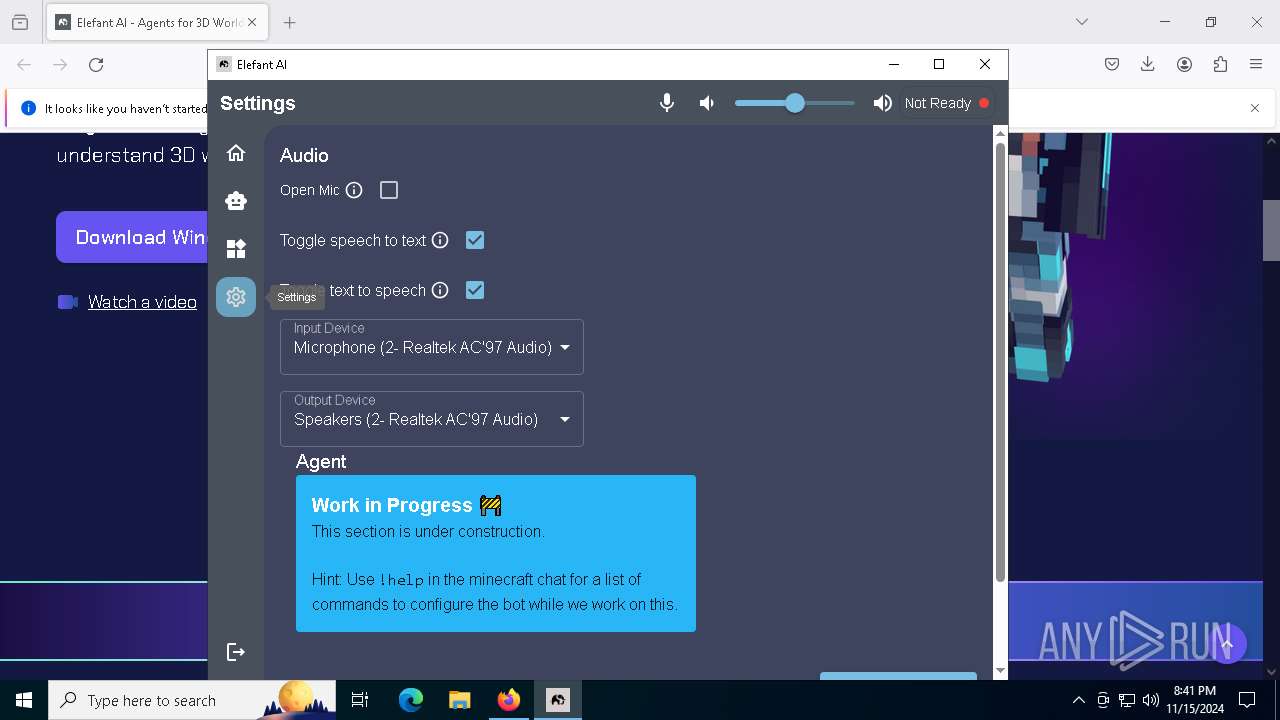This screenshot has height=720, width=1280.
Task: Click Save to Pocket icon in Firefox
Action: 1112,65
